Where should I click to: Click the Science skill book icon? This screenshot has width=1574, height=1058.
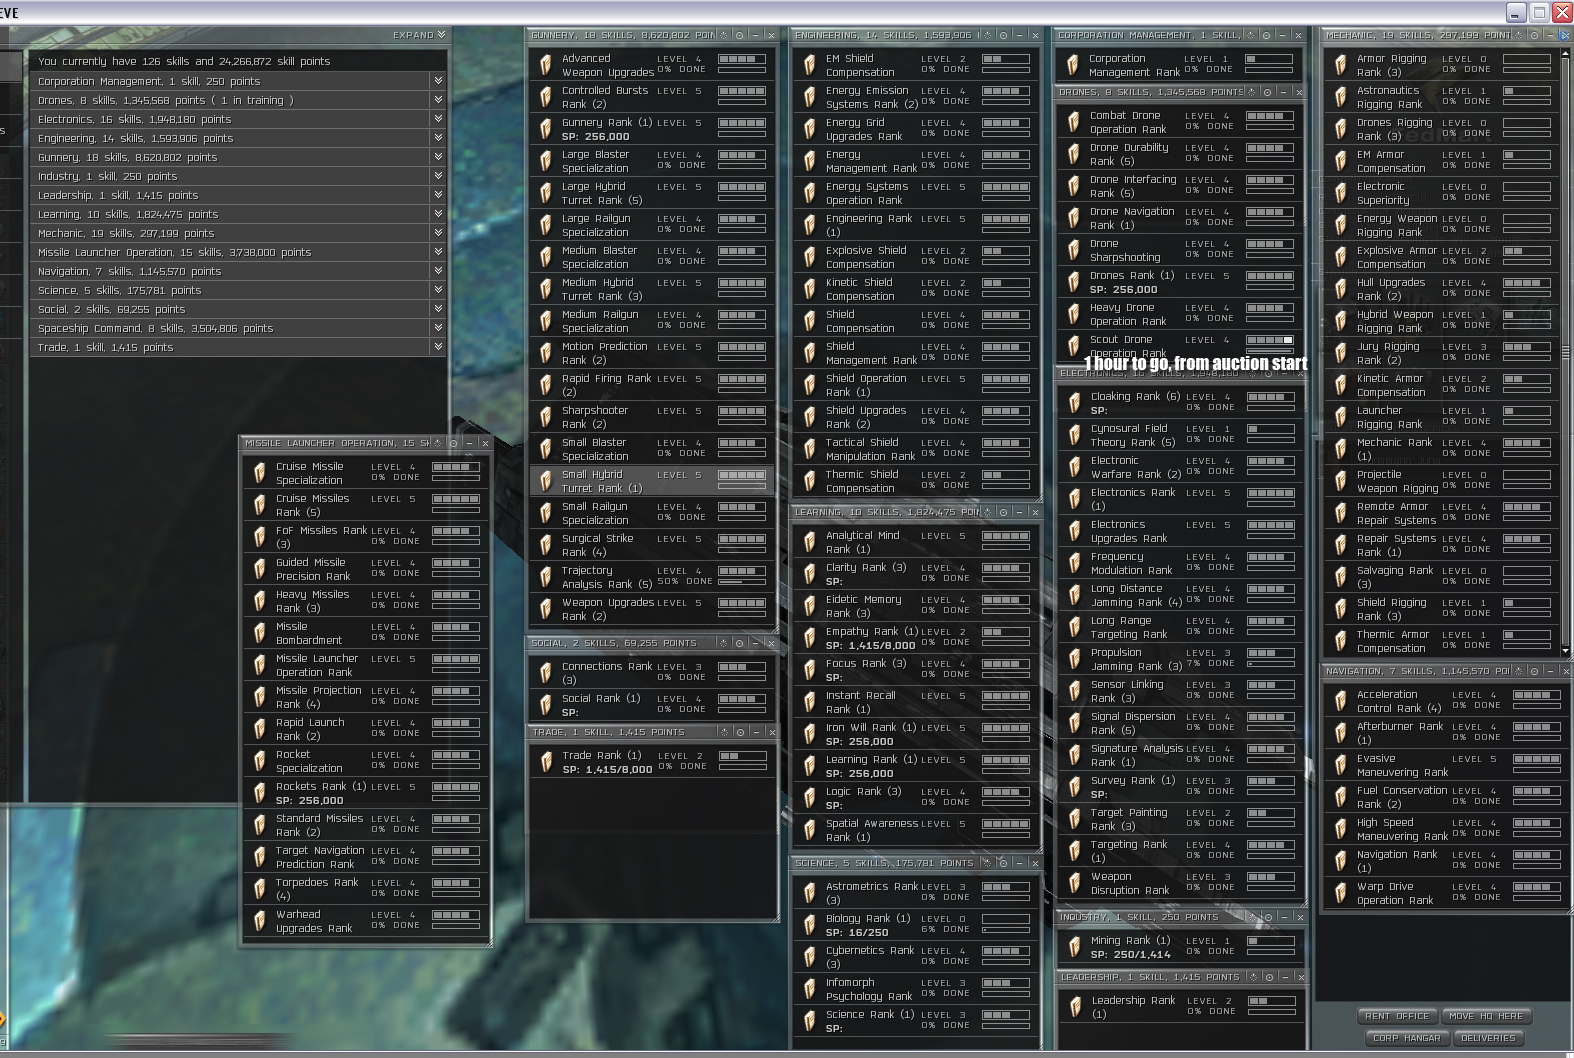(810, 1021)
